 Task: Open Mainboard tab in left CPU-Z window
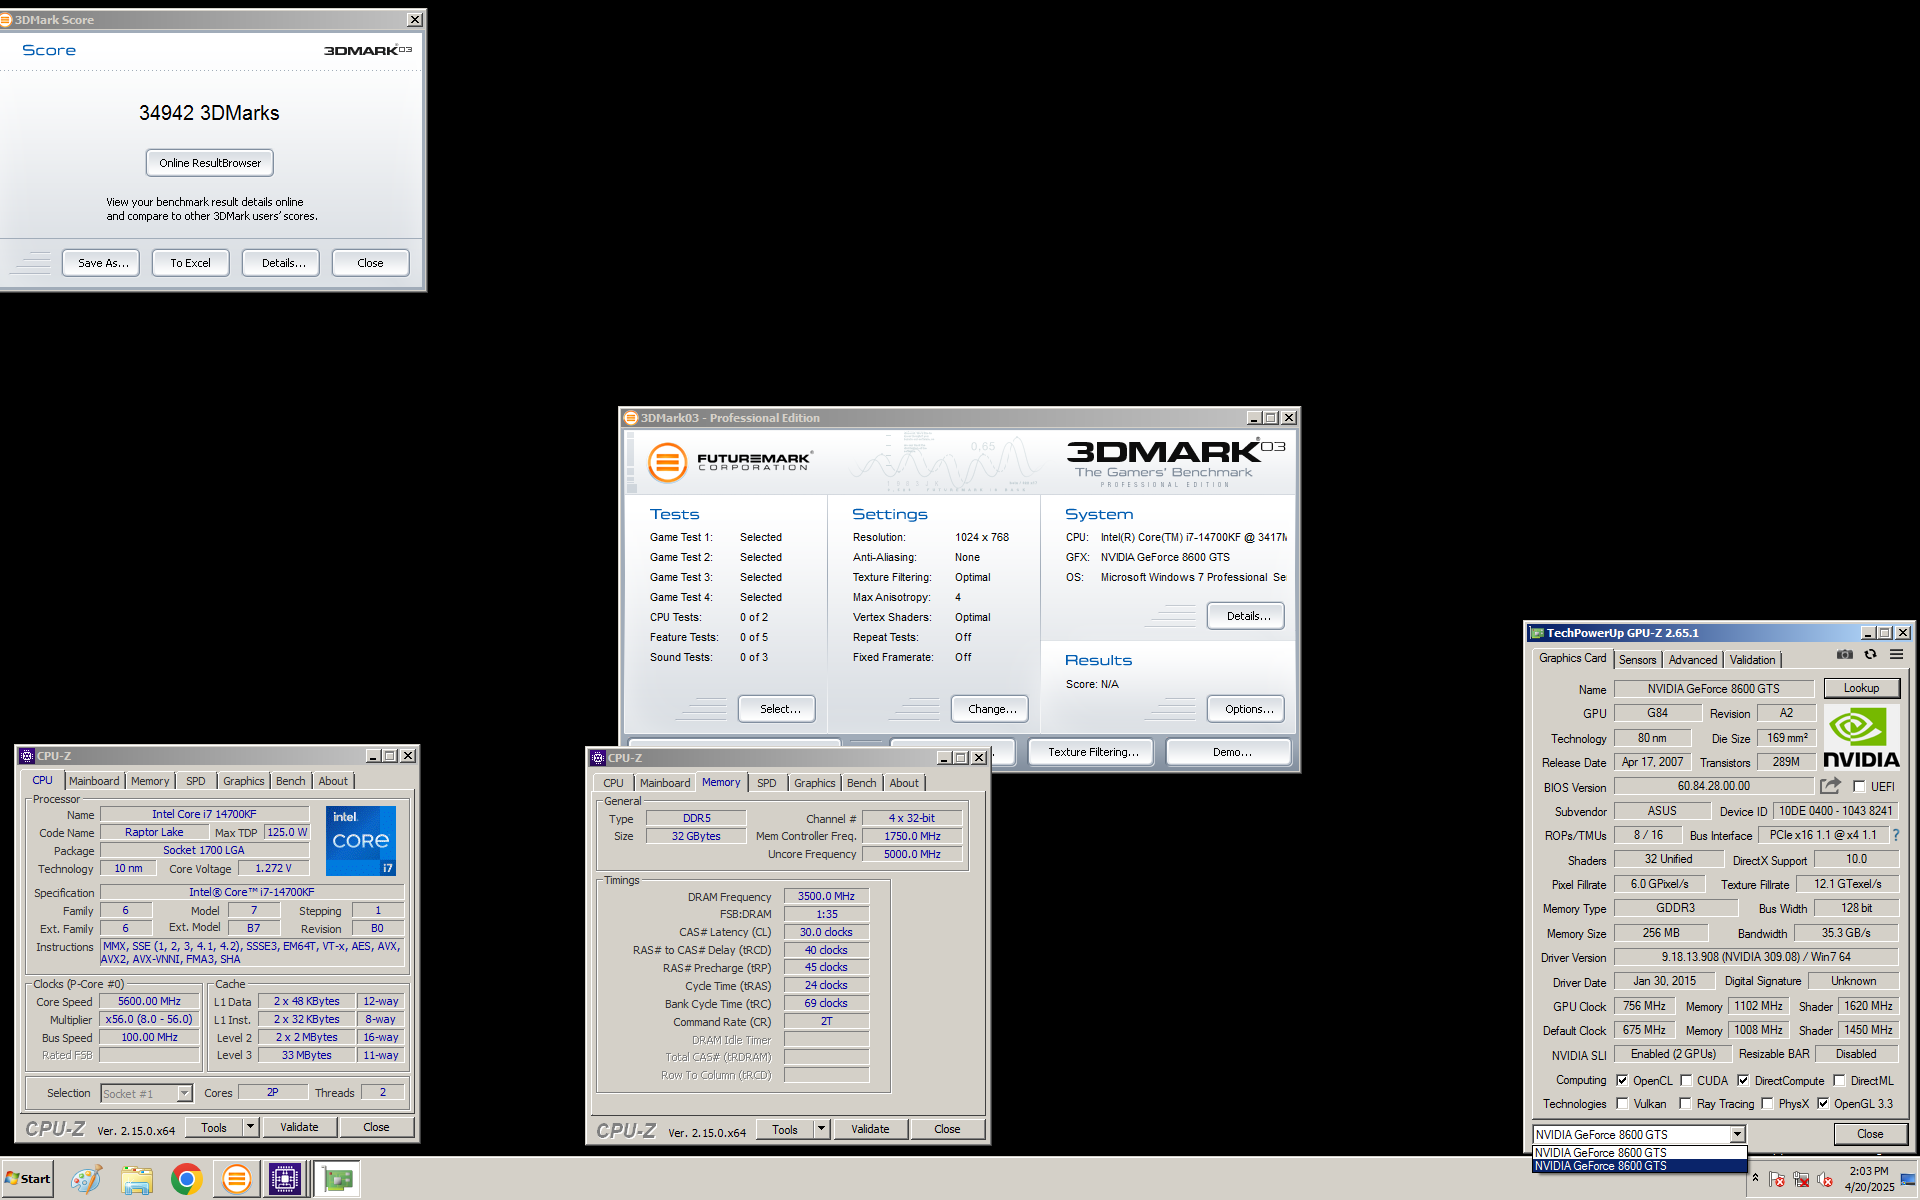tap(94, 781)
